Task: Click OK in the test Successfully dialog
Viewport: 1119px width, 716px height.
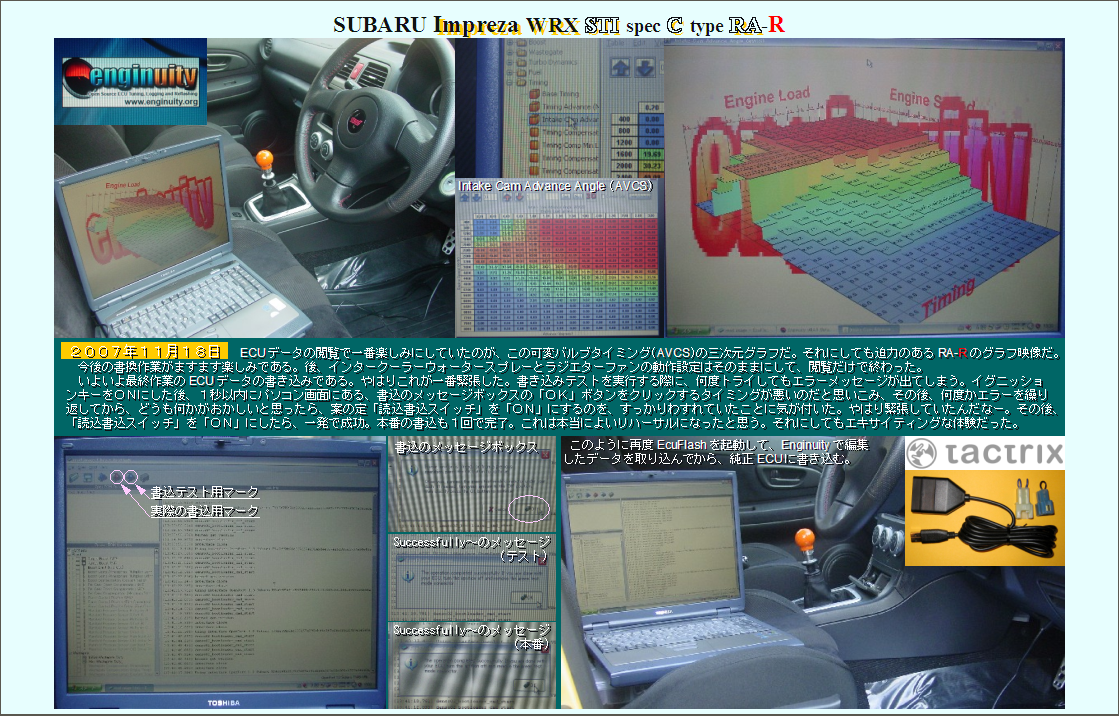Action: pyautogui.click(x=523, y=596)
